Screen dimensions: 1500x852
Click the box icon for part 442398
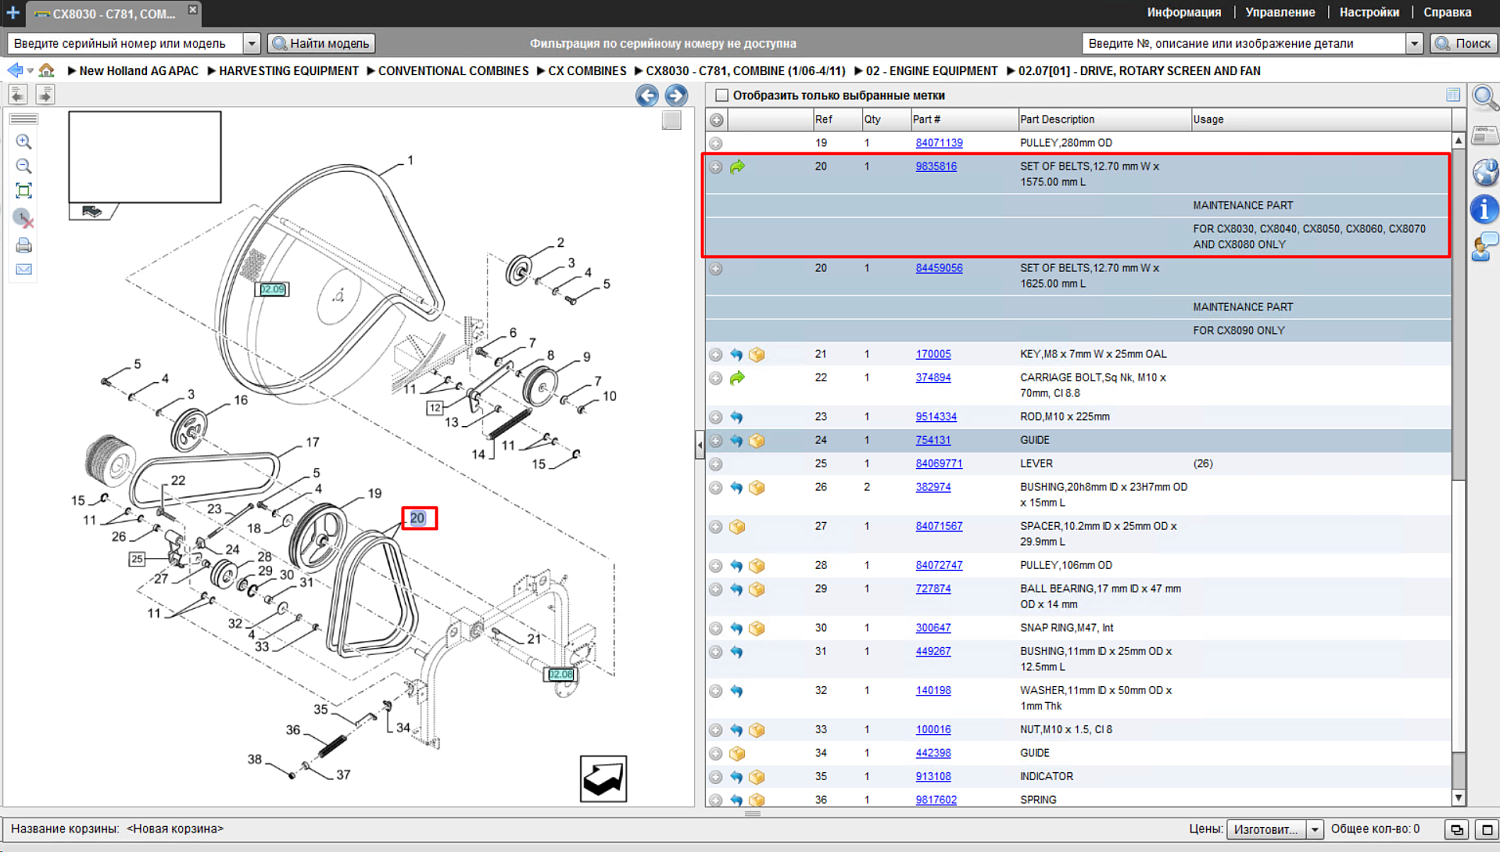[737, 754]
